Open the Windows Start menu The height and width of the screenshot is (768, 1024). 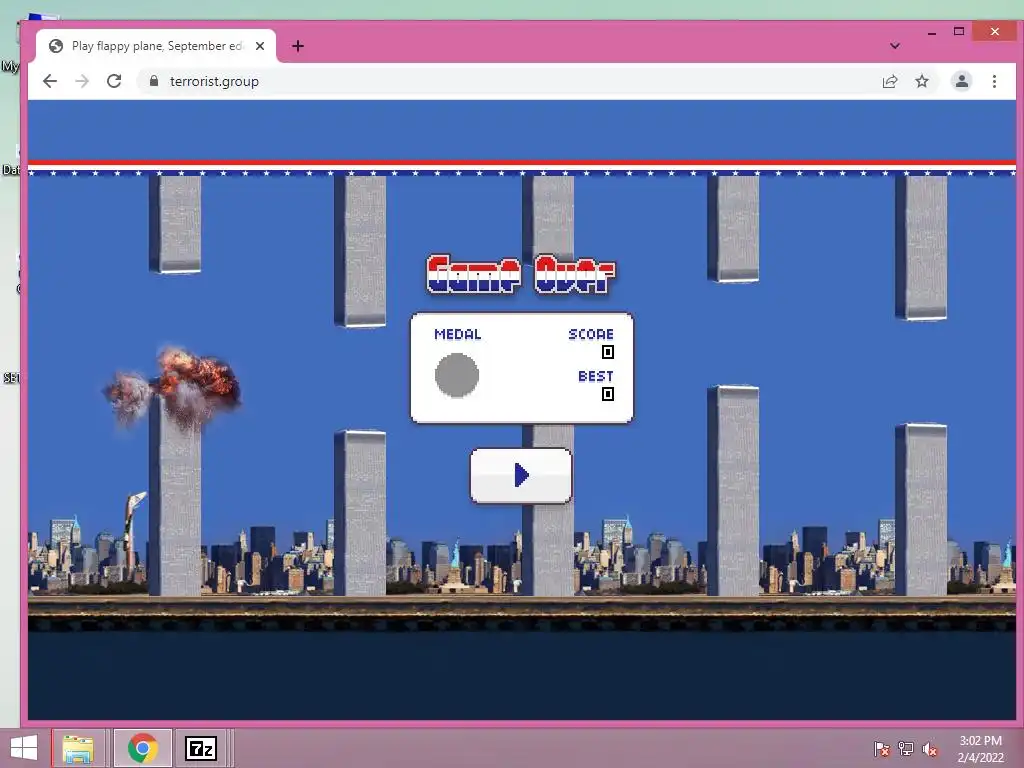24,748
